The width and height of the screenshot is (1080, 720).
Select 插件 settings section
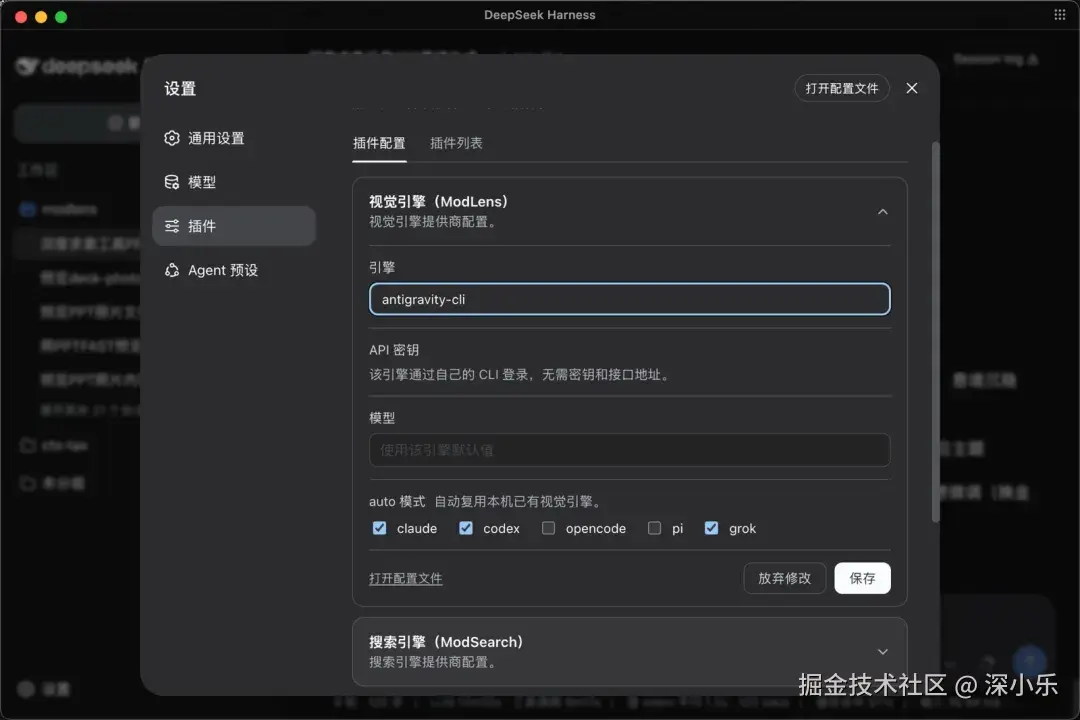[x=233, y=226]
